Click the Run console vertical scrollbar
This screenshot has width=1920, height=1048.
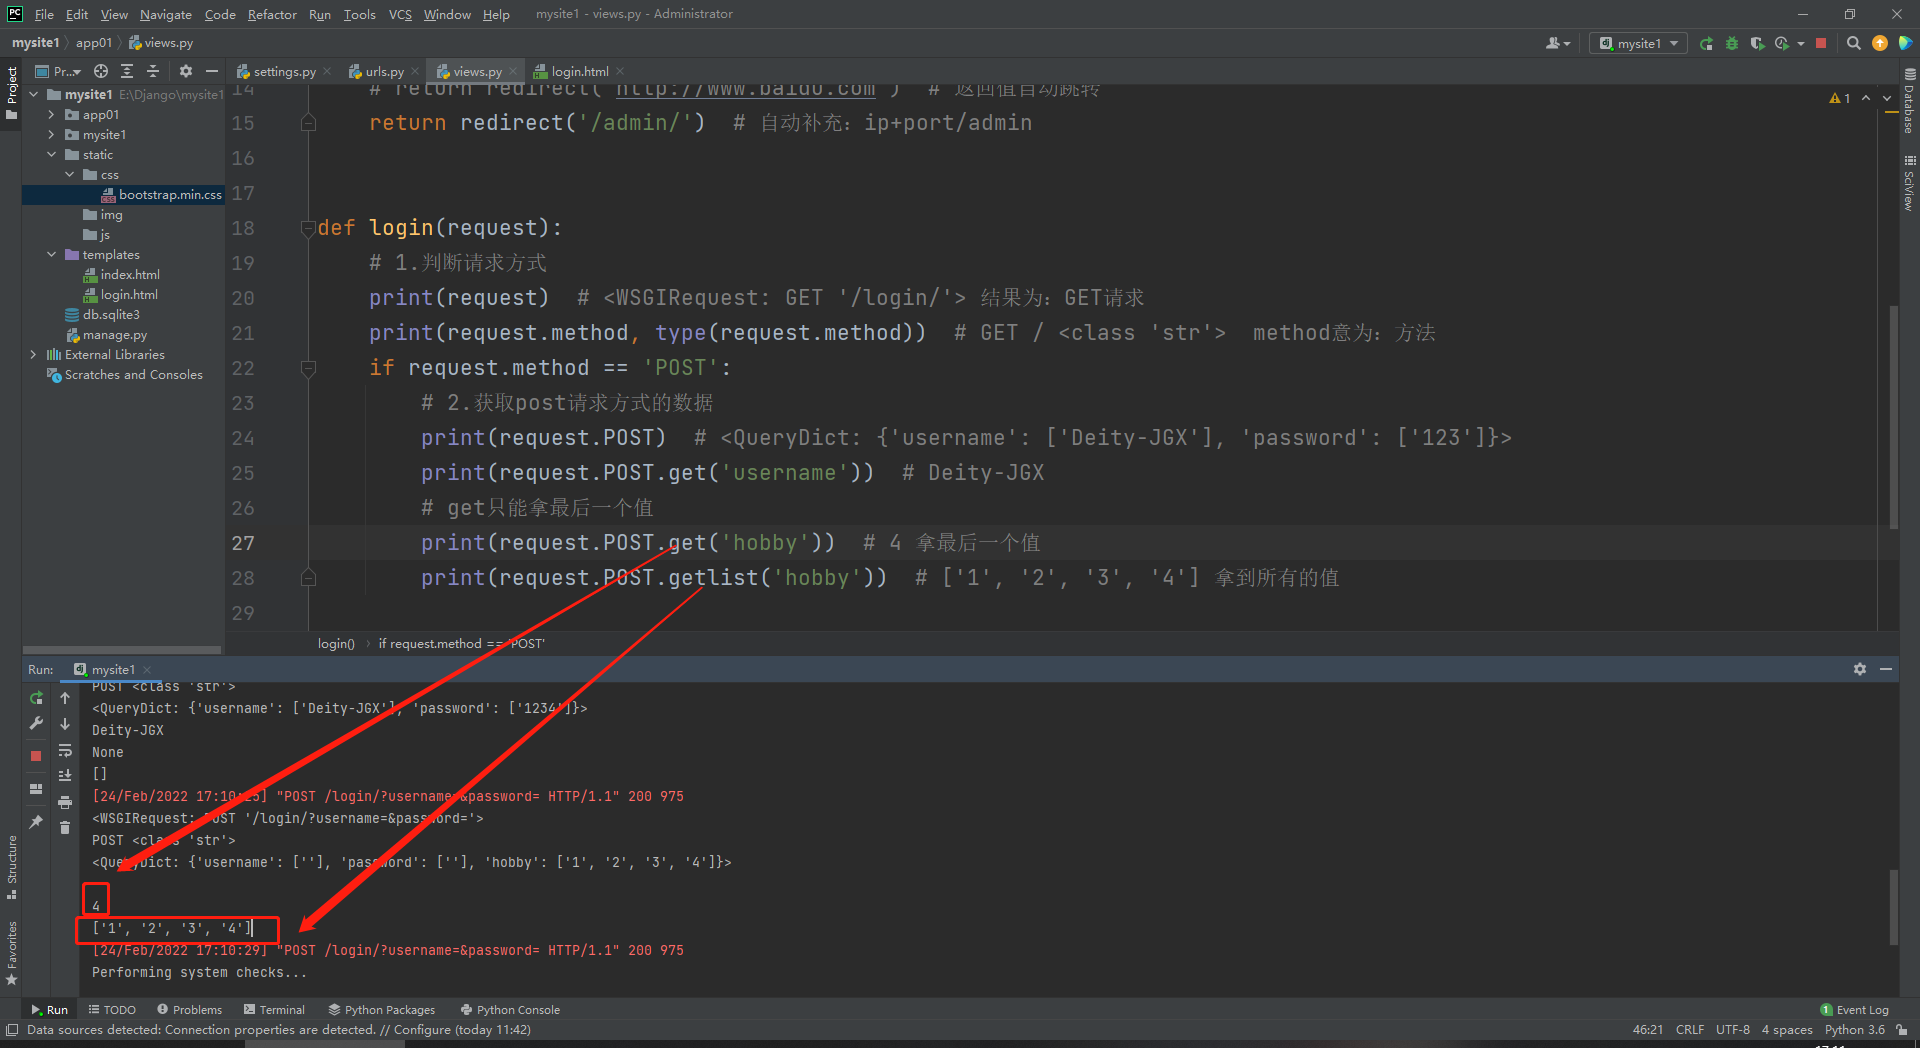click(1893, 906)
